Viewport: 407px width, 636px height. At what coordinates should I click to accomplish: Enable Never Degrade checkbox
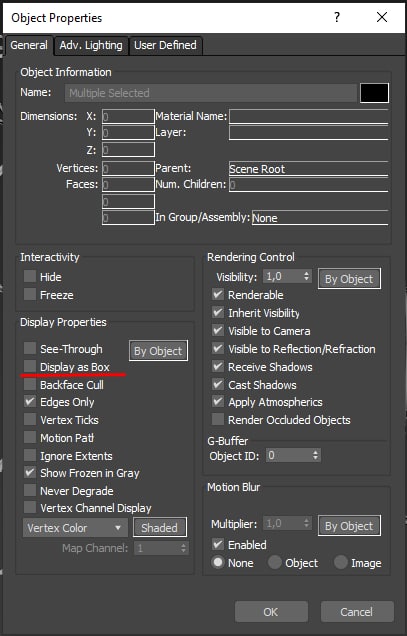coord(30,490)
